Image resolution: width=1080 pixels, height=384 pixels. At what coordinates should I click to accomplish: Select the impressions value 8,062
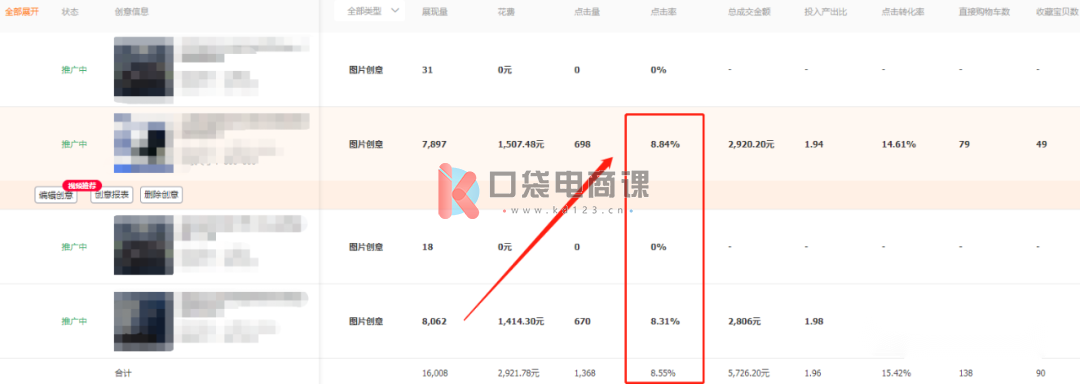coord(435,321)
